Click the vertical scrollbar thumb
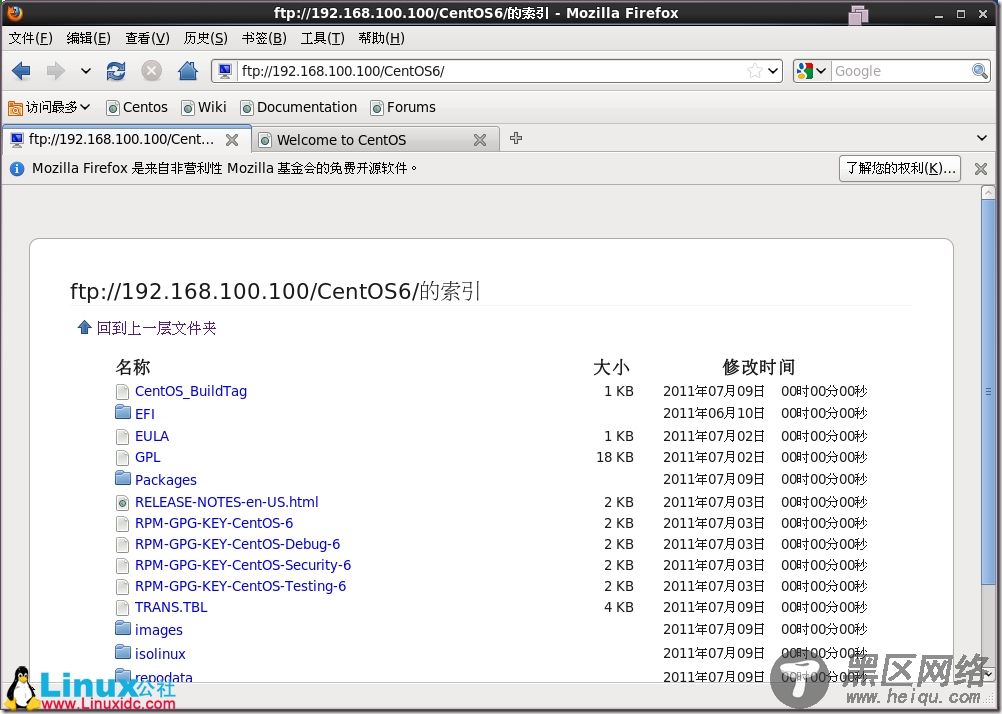This screenshot has height=714, width=1002. tap(988, 392)
